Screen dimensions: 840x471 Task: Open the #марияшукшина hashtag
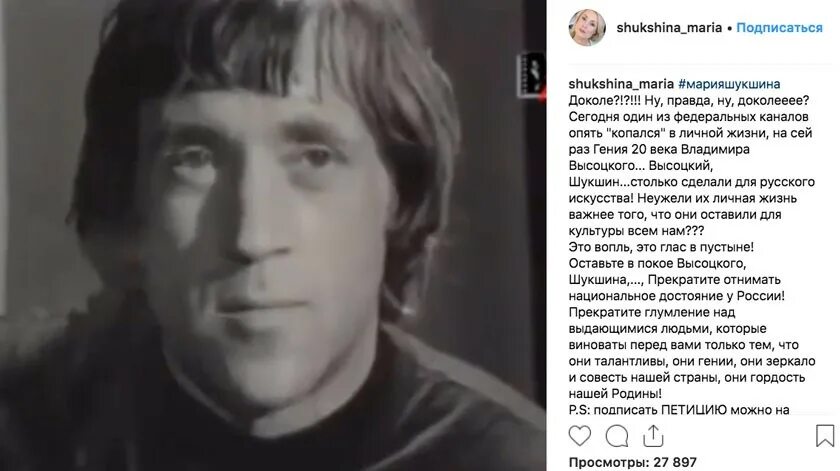coord(729,84)
